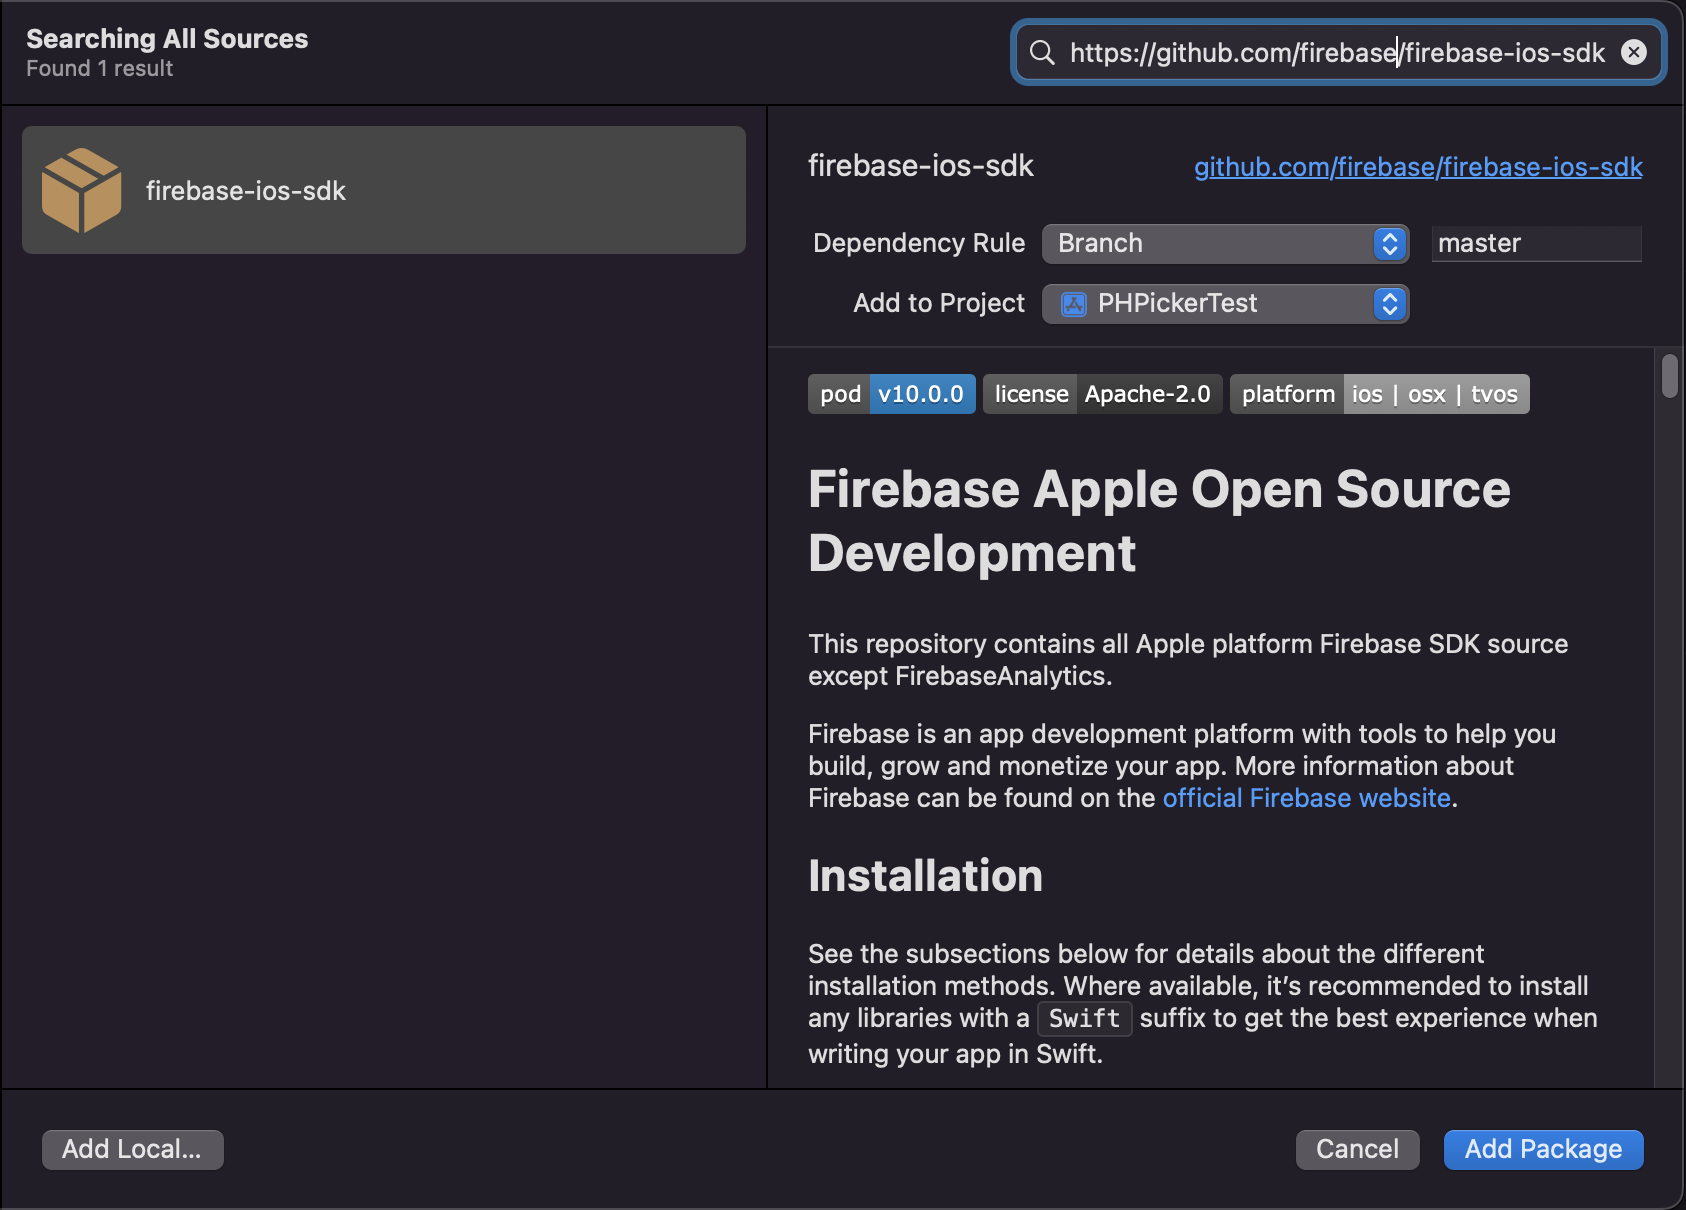Image resolution: width=1686 pixels, height=1210 pixels.
Task: Click the Add Package button
Action: 1543,1149
